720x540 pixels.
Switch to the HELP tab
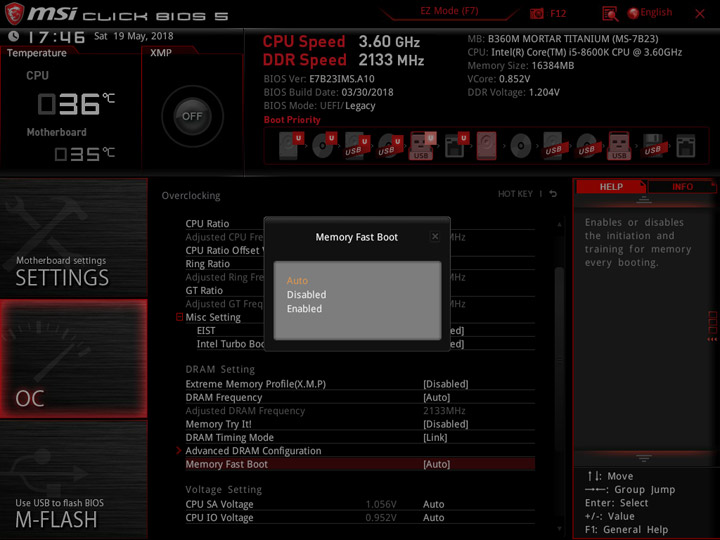tap(611, 186)
